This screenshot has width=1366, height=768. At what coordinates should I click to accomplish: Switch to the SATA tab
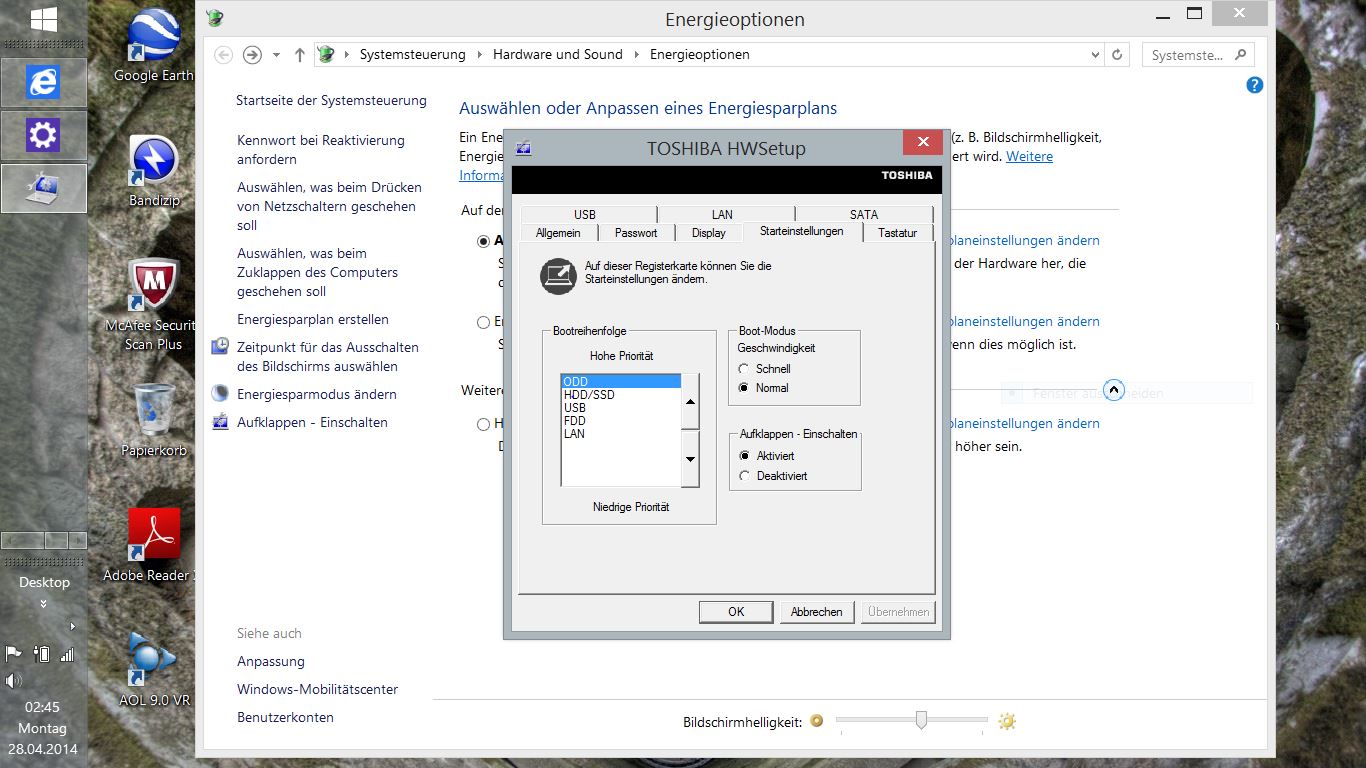coord(864,214)
